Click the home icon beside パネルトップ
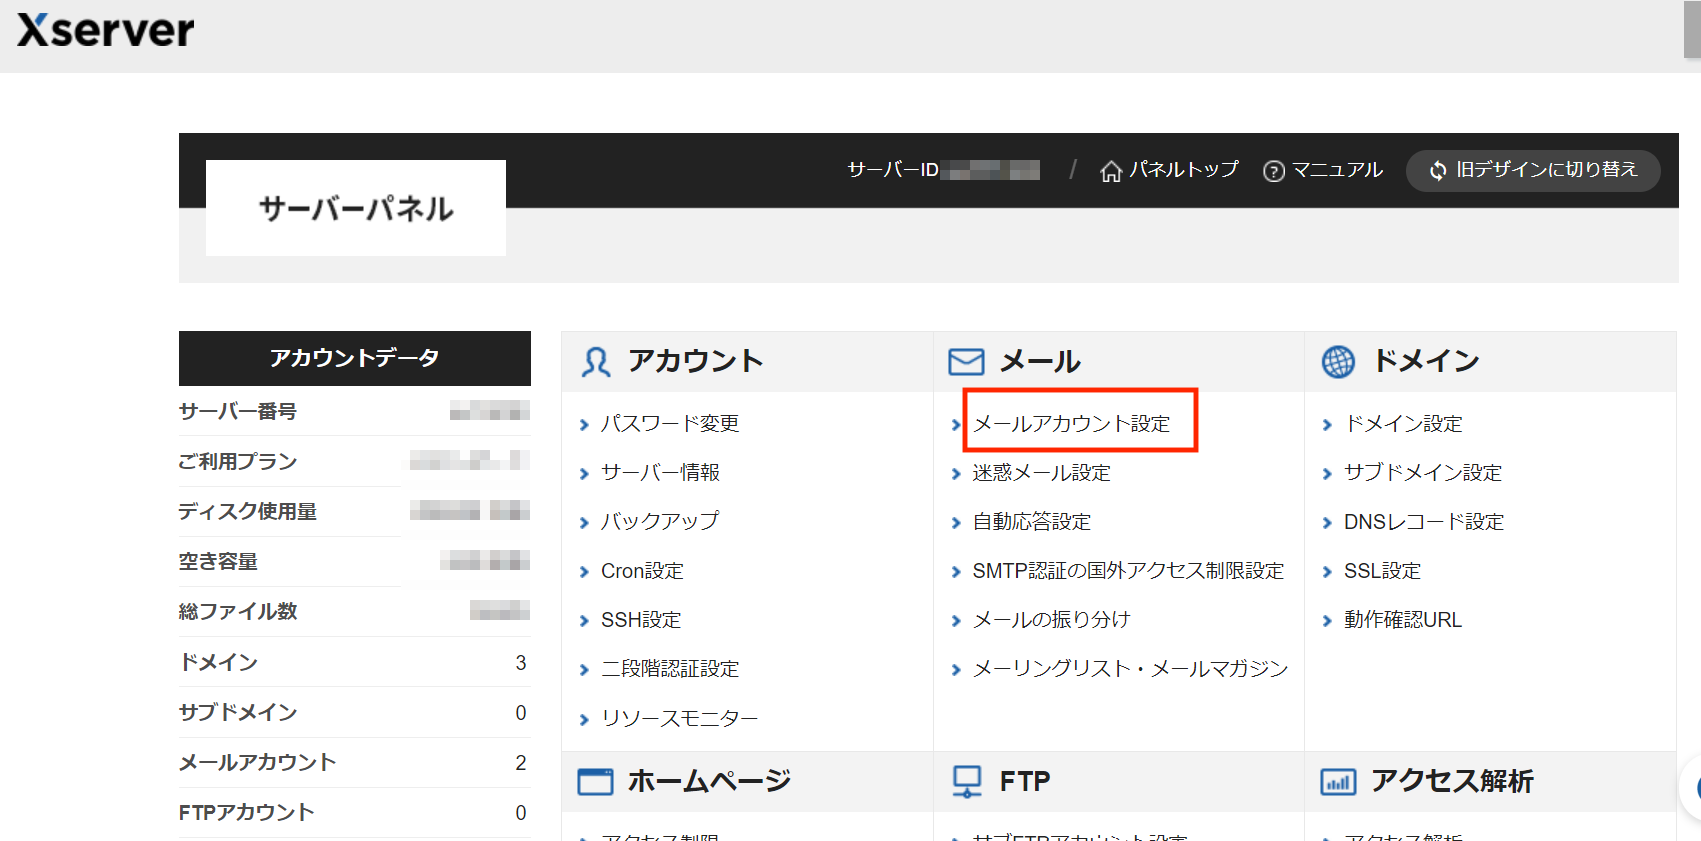 point(1110,172)
